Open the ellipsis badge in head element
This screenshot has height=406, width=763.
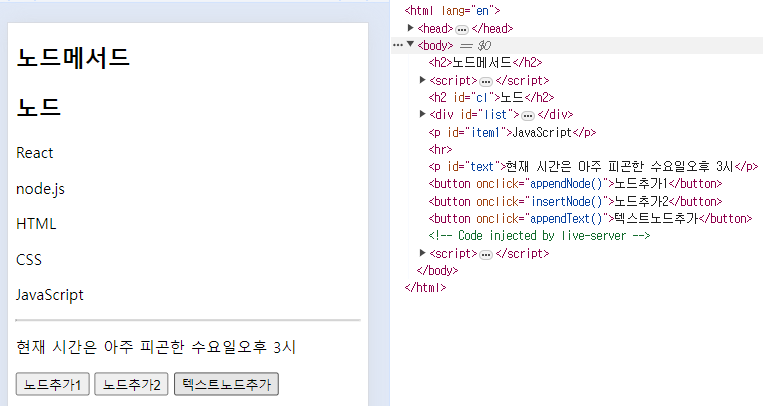coord(462,29)
